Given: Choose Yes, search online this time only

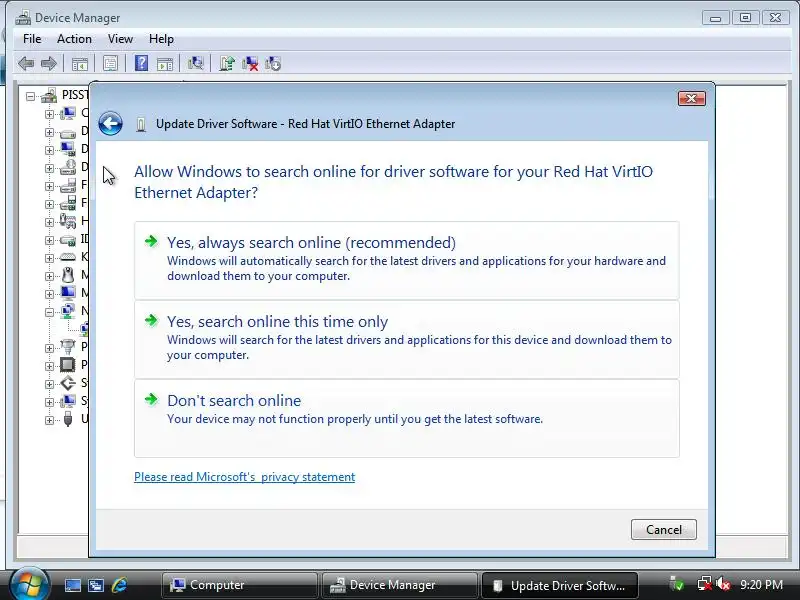Looking at the screenshot, I should 407,339.
